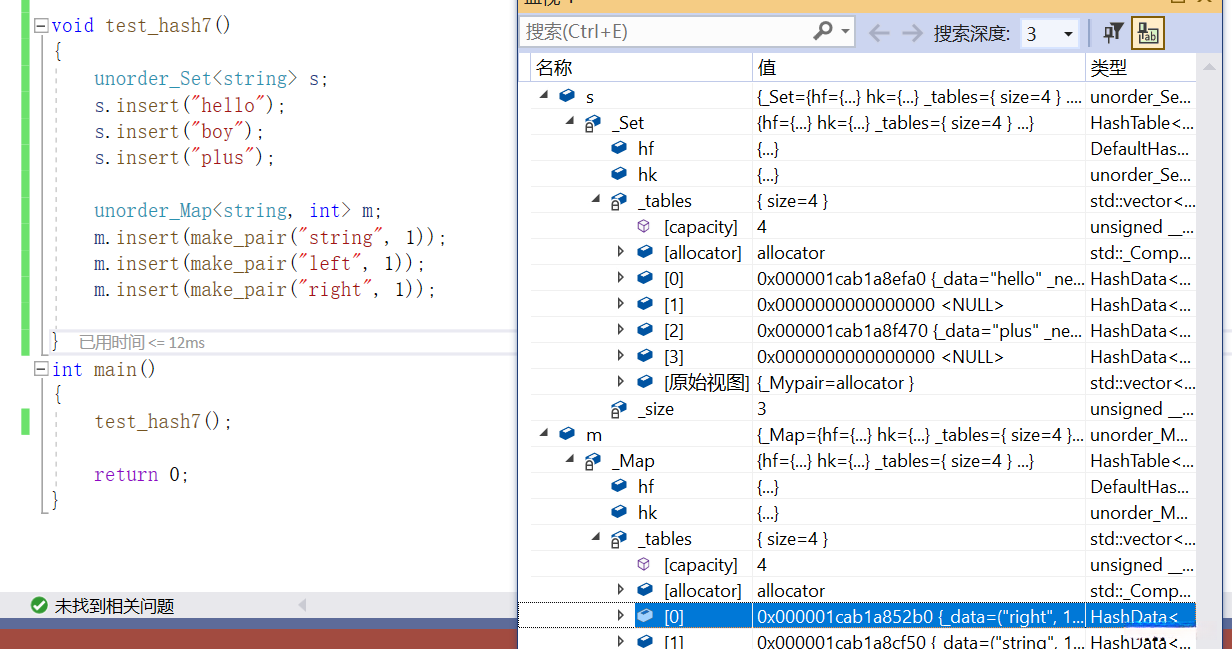This screenshot has height=649, width=1232.
Task: Expand the 原始视图 raw view node
Action: point(621,382)
